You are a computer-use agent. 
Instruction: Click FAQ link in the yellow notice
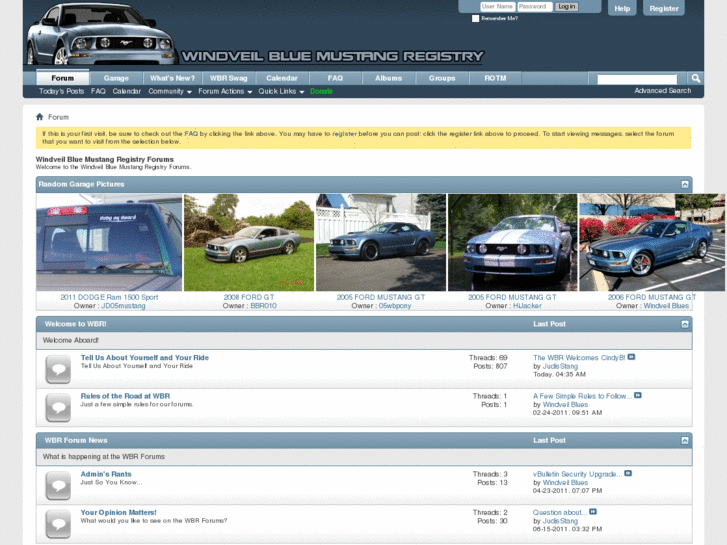coord(191,134)
